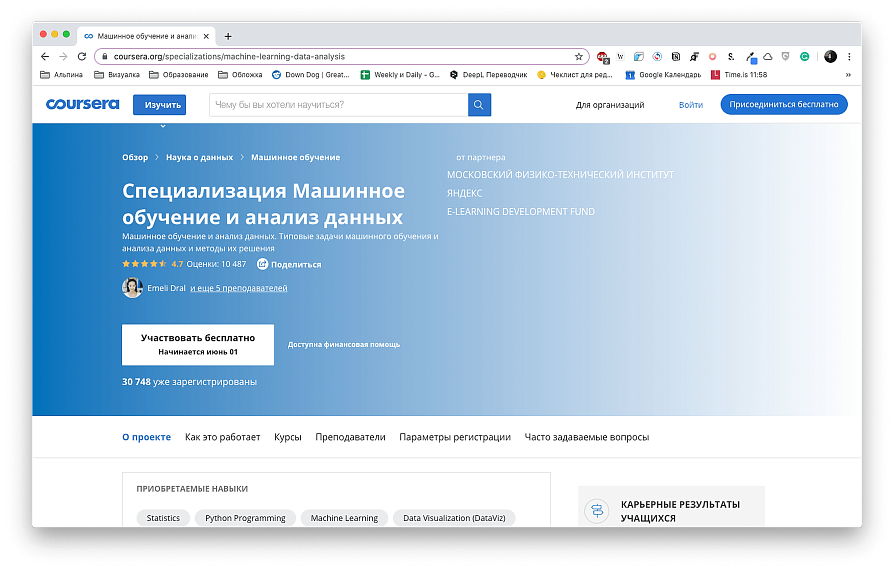Open the DeepL Переводчик bookmark
The width and height of the screenshot is (894, 570).
tap(489, 75)
